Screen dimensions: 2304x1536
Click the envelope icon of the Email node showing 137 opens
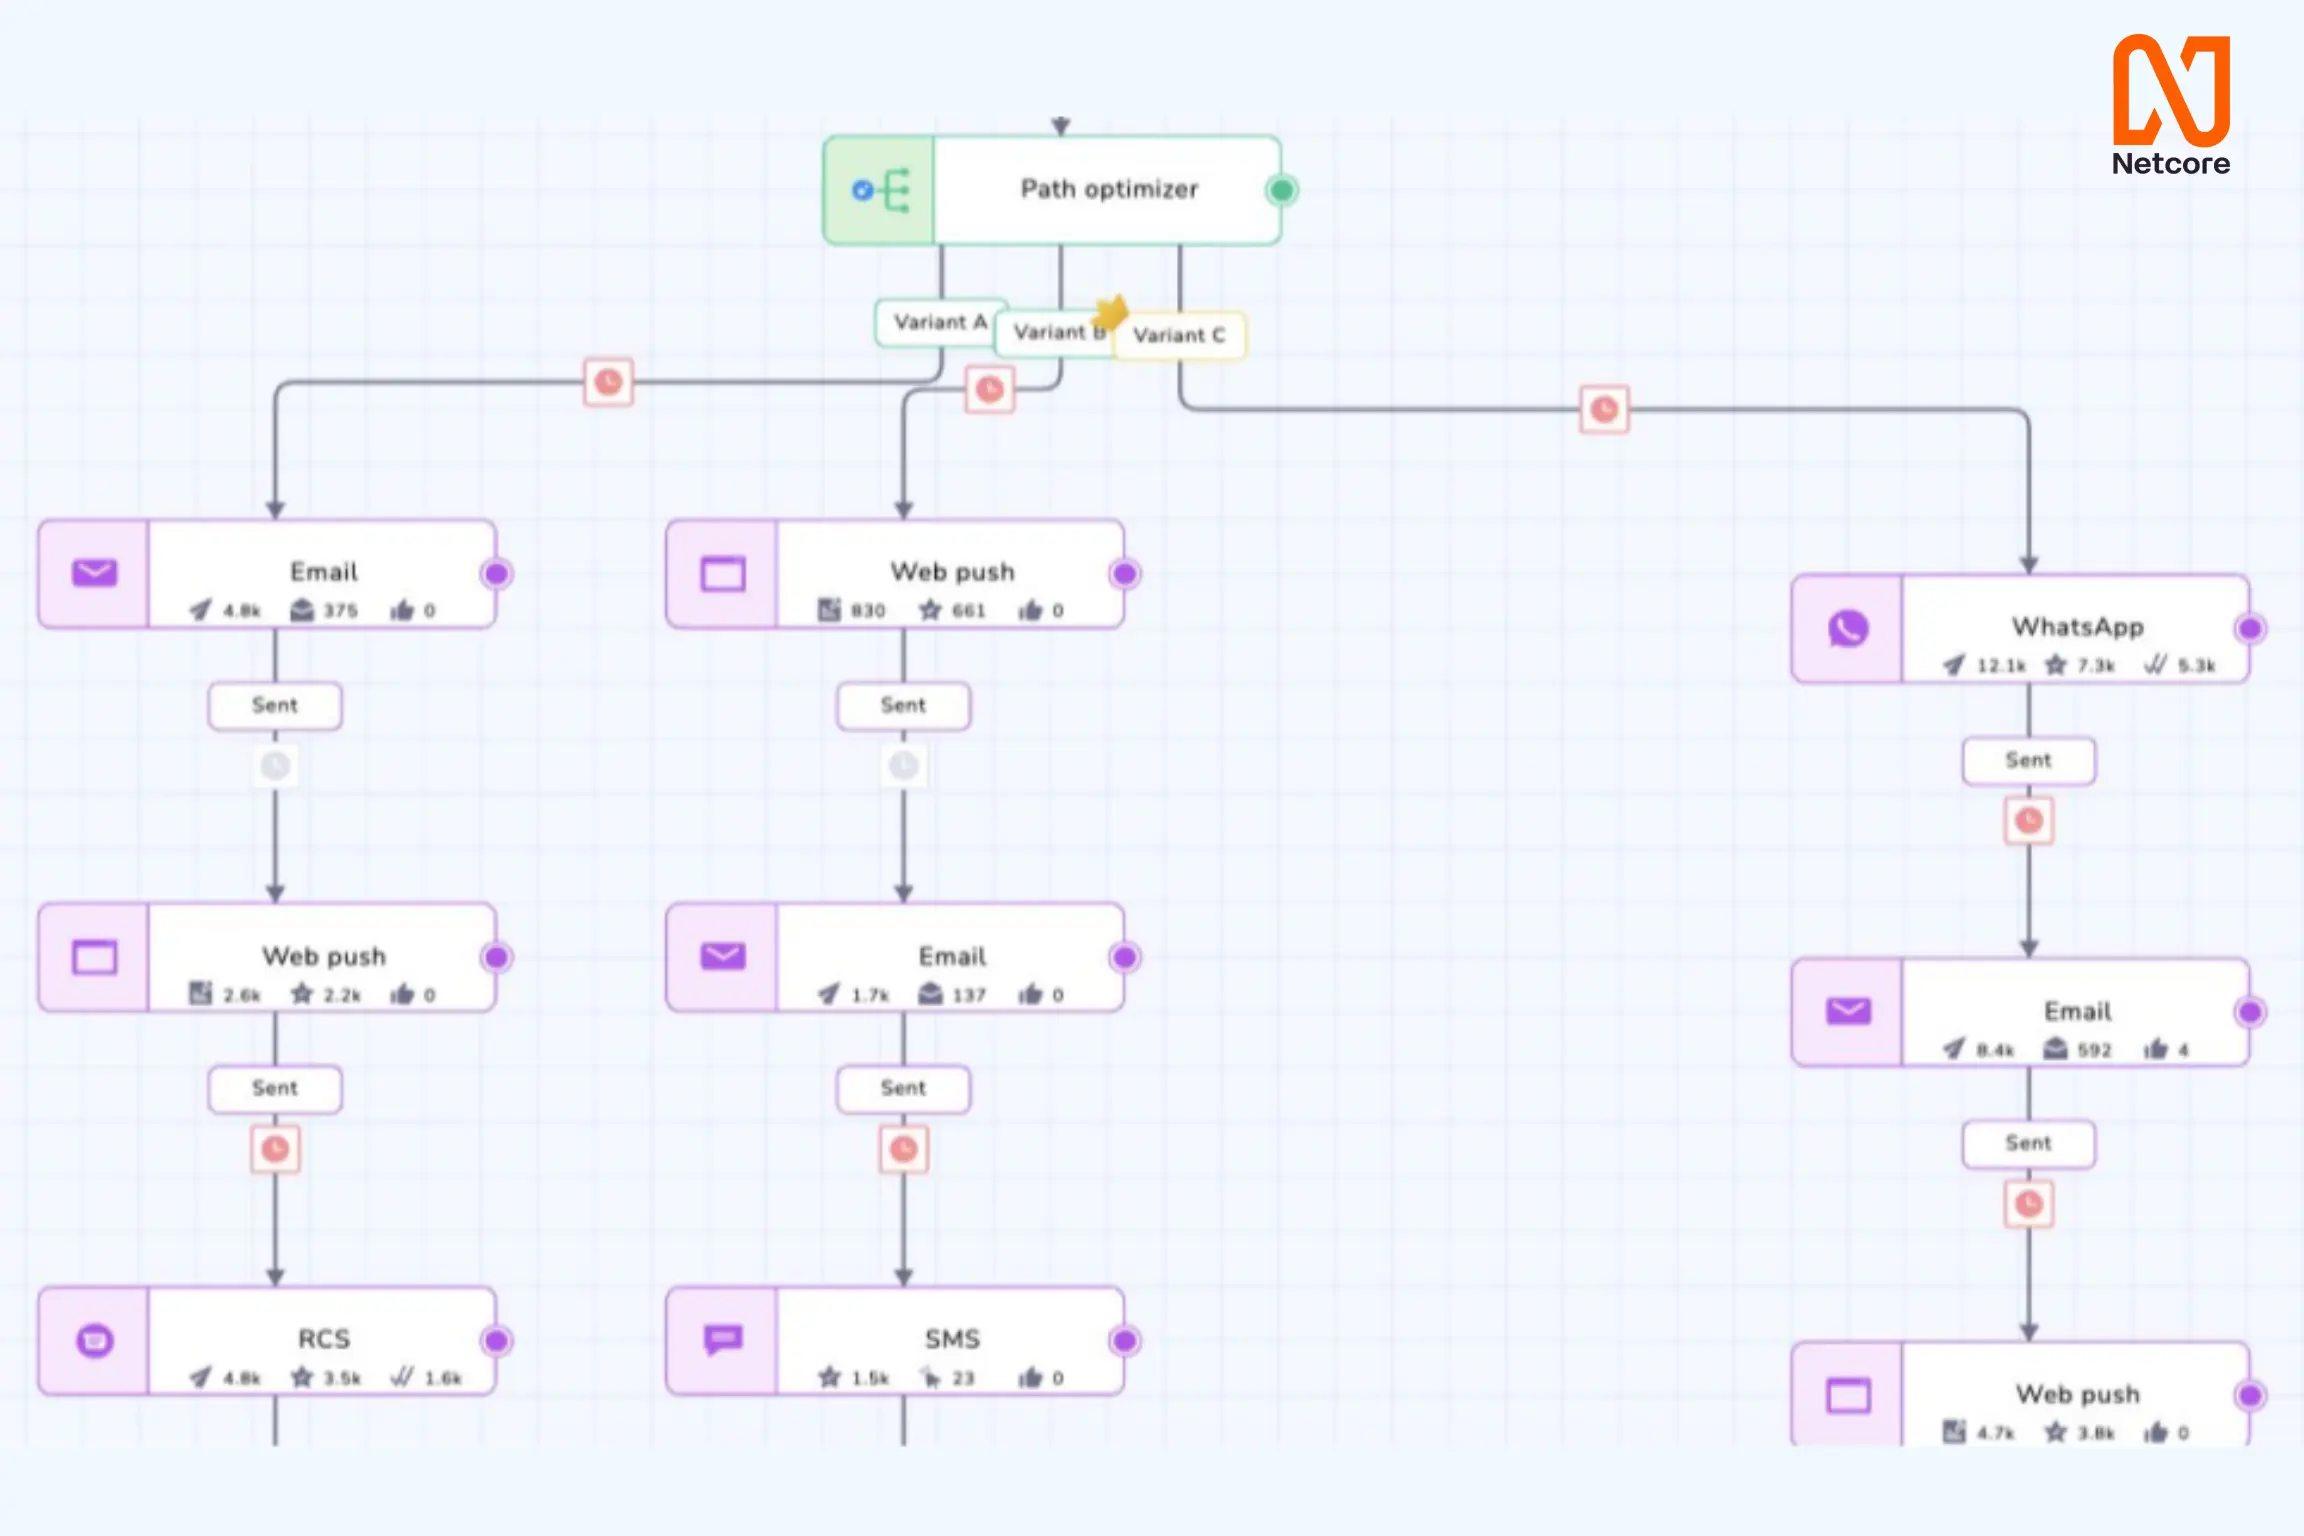(723, 956)
